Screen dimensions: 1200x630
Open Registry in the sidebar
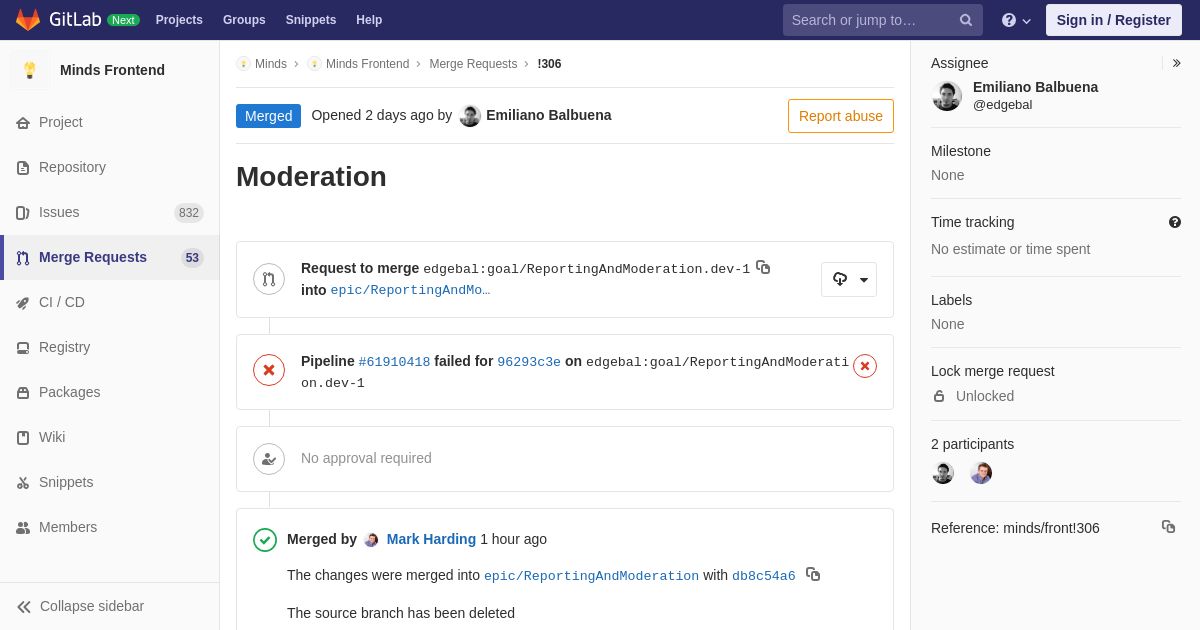pyautogui.click(x=110, y=347)
